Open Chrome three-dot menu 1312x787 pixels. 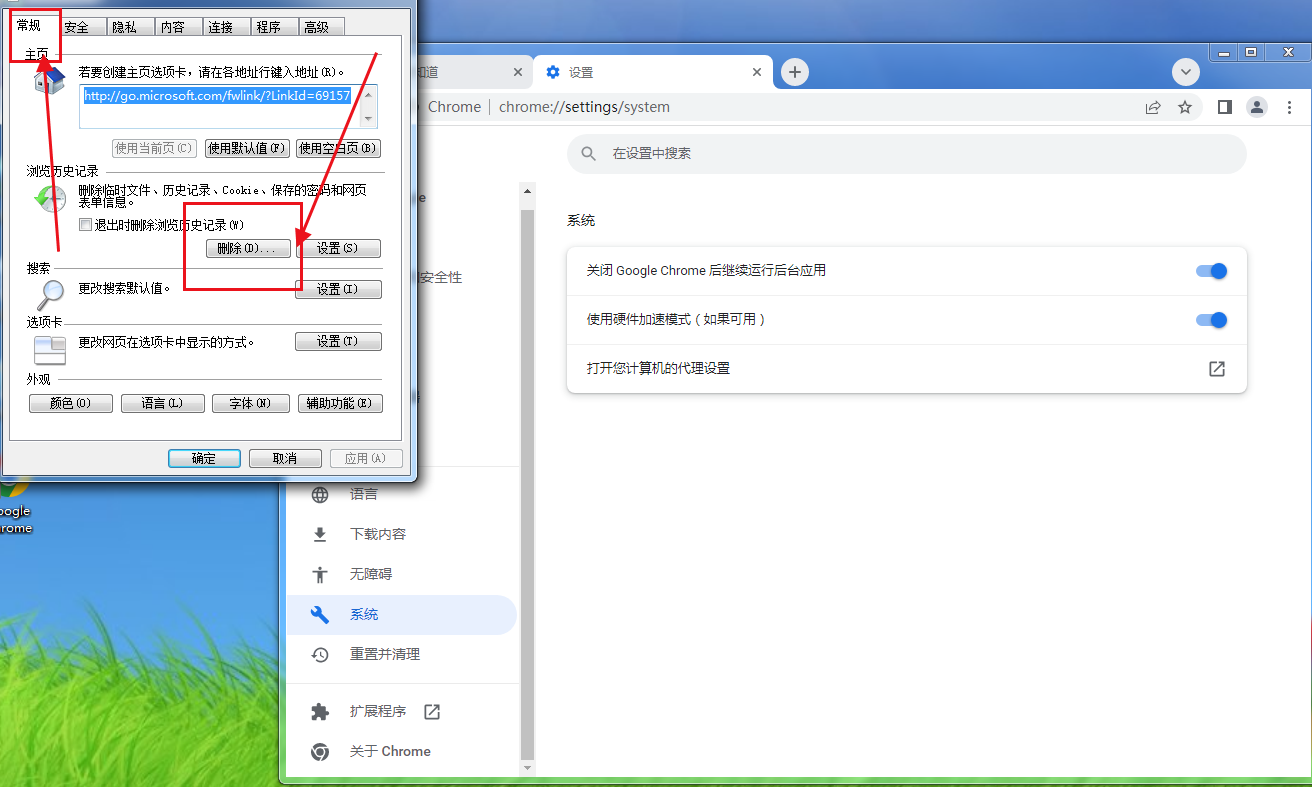click(1290, 107)
